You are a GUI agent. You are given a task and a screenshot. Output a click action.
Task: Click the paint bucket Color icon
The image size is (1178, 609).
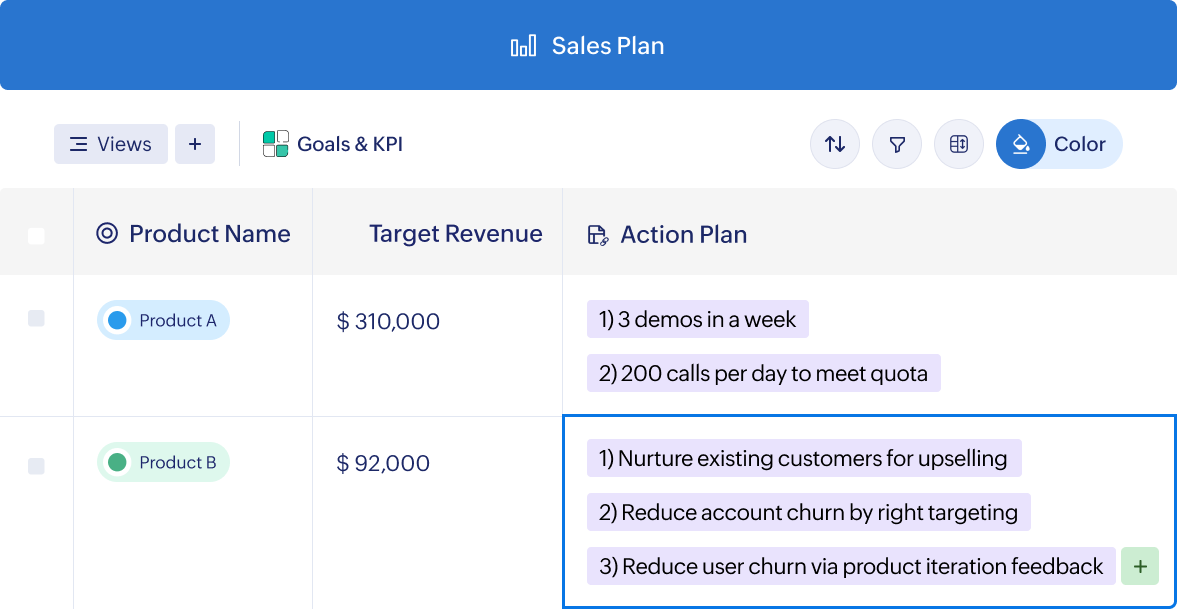(x=1021, y=145)
